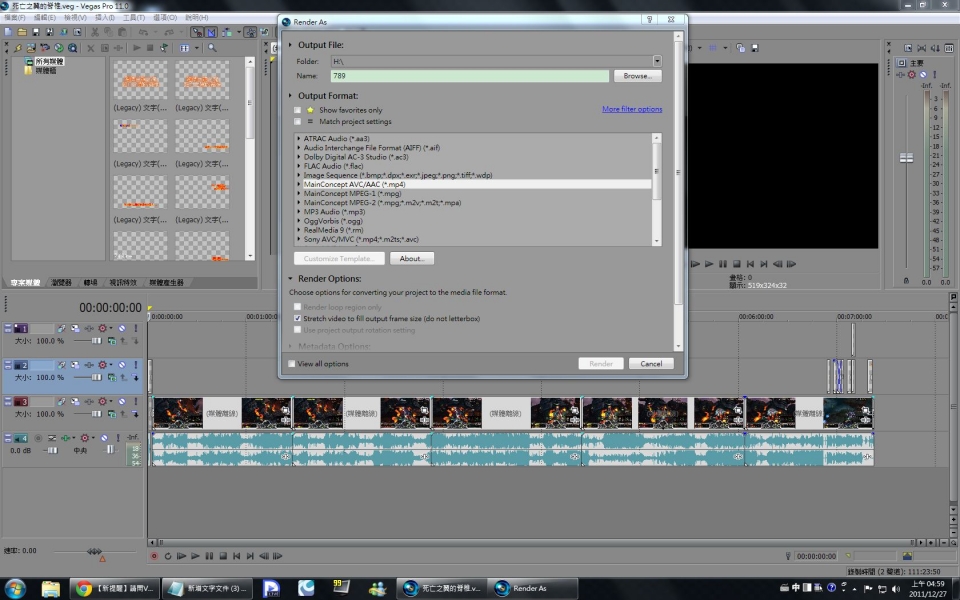Expand the MainConcept AVC/AAC format entry

299,184
